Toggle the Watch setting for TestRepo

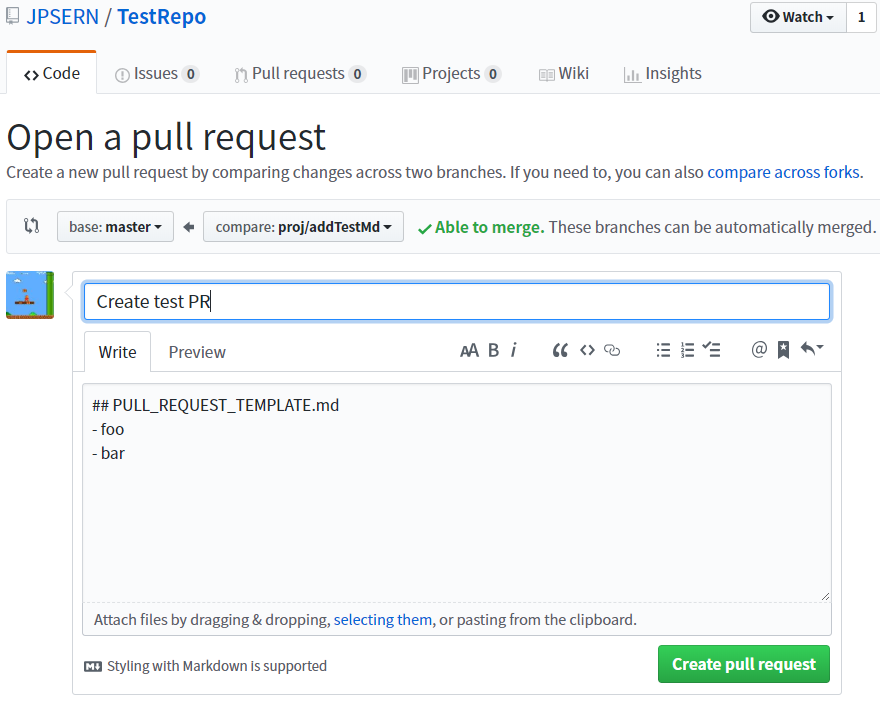[797, 17]
